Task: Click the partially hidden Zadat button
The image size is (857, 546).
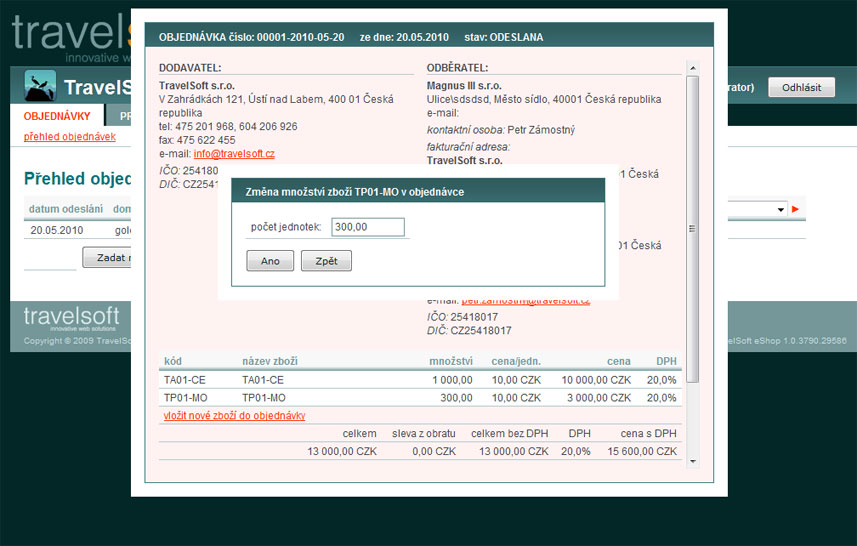Action: click(107, 257)
